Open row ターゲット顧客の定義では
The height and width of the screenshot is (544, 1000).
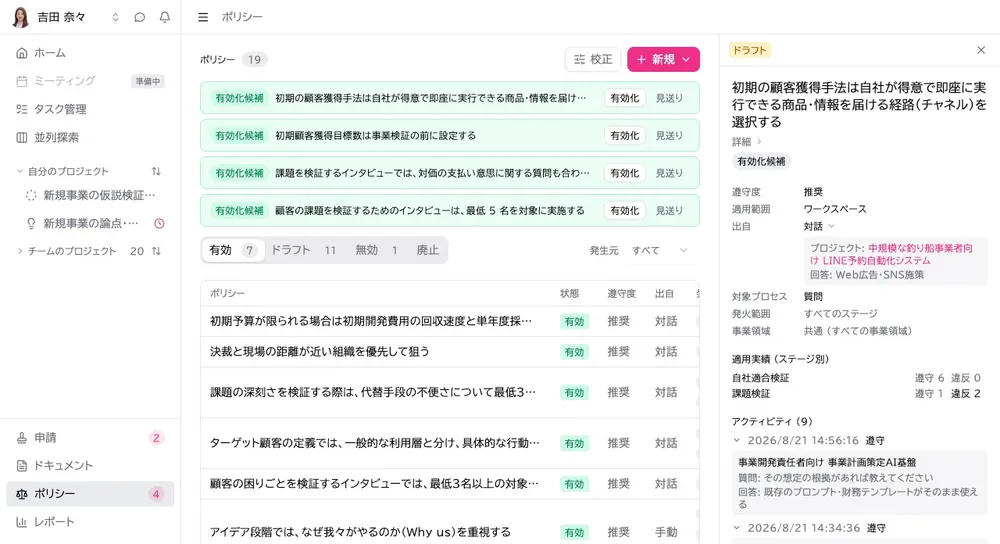click(450, 443)
